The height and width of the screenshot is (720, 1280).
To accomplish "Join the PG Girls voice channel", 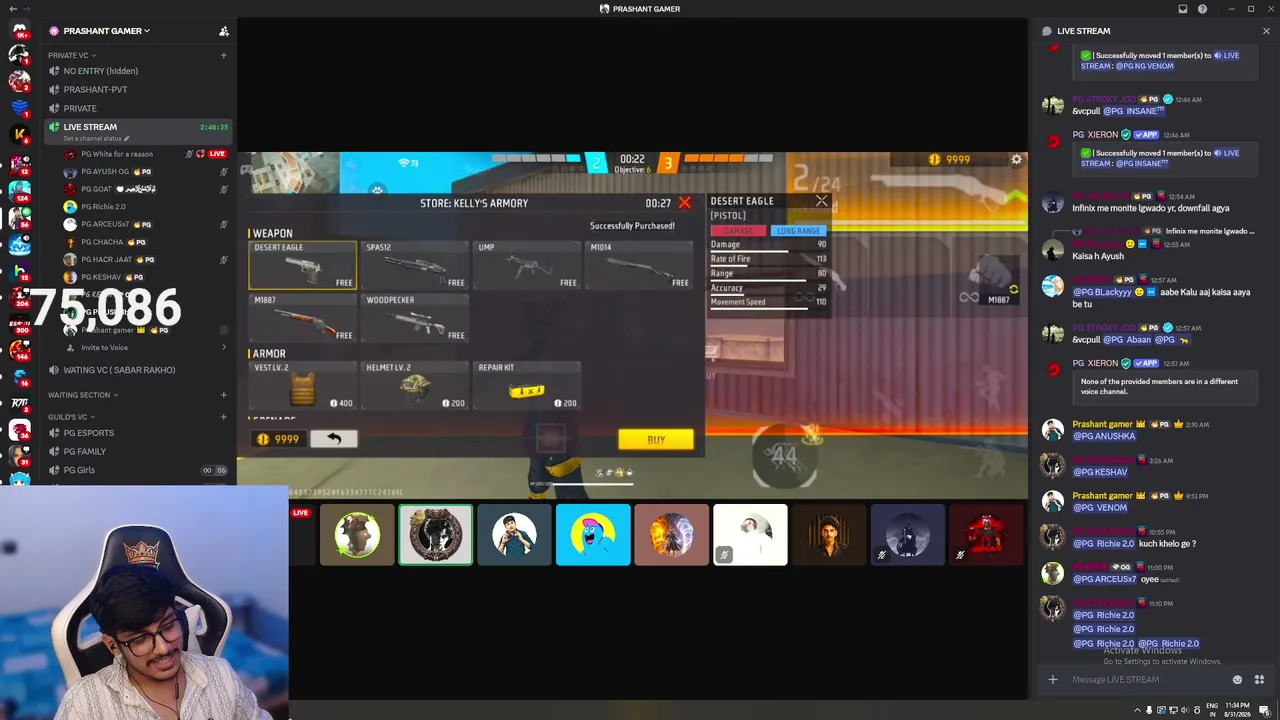I will pos(138,470).
